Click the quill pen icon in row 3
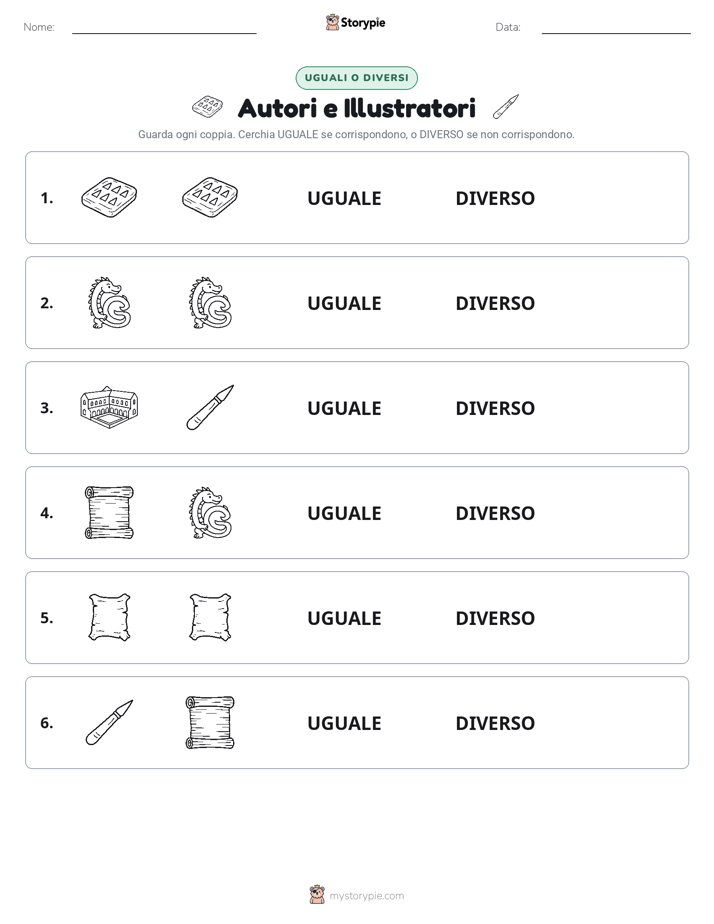714x924 pixels. [210, 407]
